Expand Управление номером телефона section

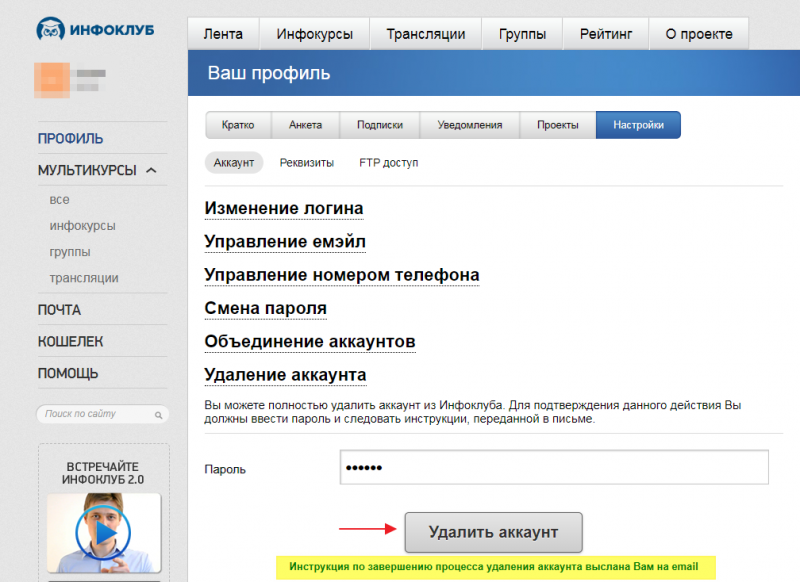tap(342, 275)
